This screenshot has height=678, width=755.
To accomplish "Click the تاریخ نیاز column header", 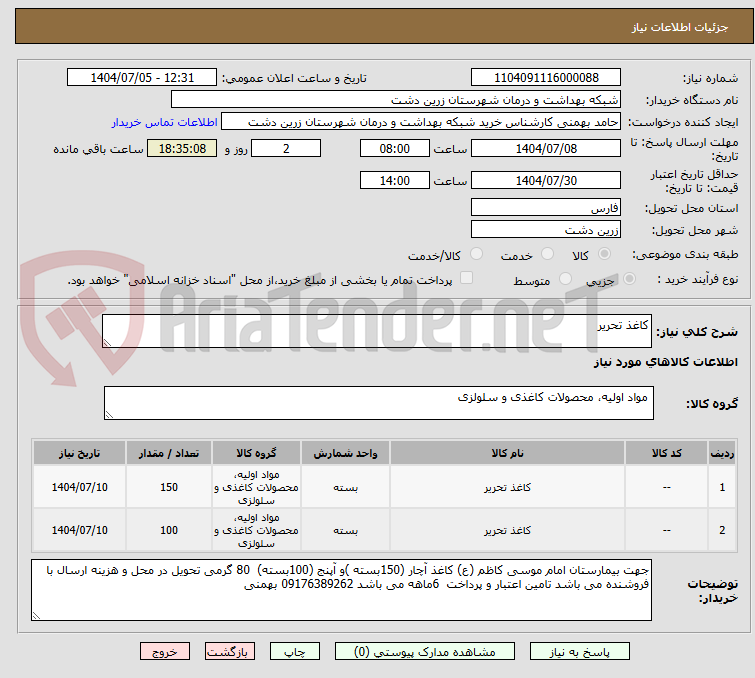I will coord(79,453).
